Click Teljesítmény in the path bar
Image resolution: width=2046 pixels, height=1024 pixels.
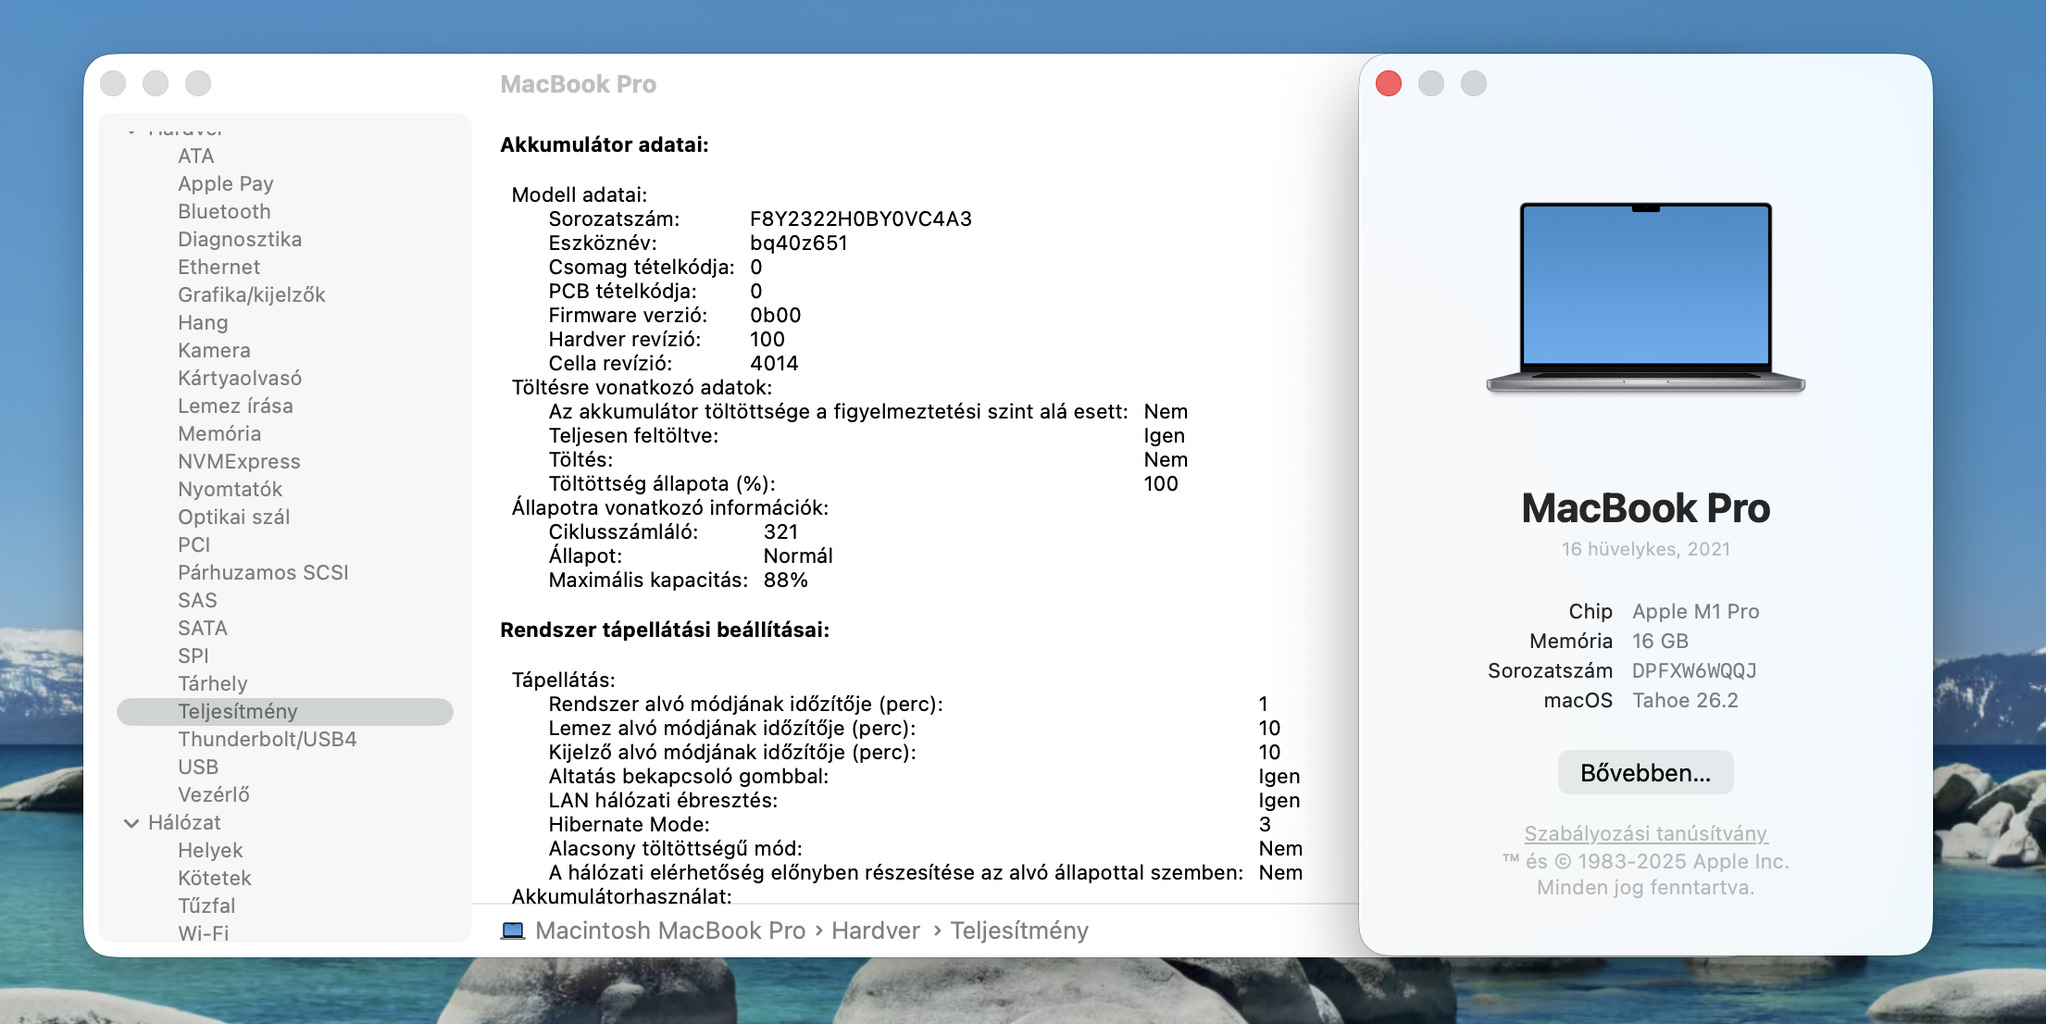coord(1019,931)
